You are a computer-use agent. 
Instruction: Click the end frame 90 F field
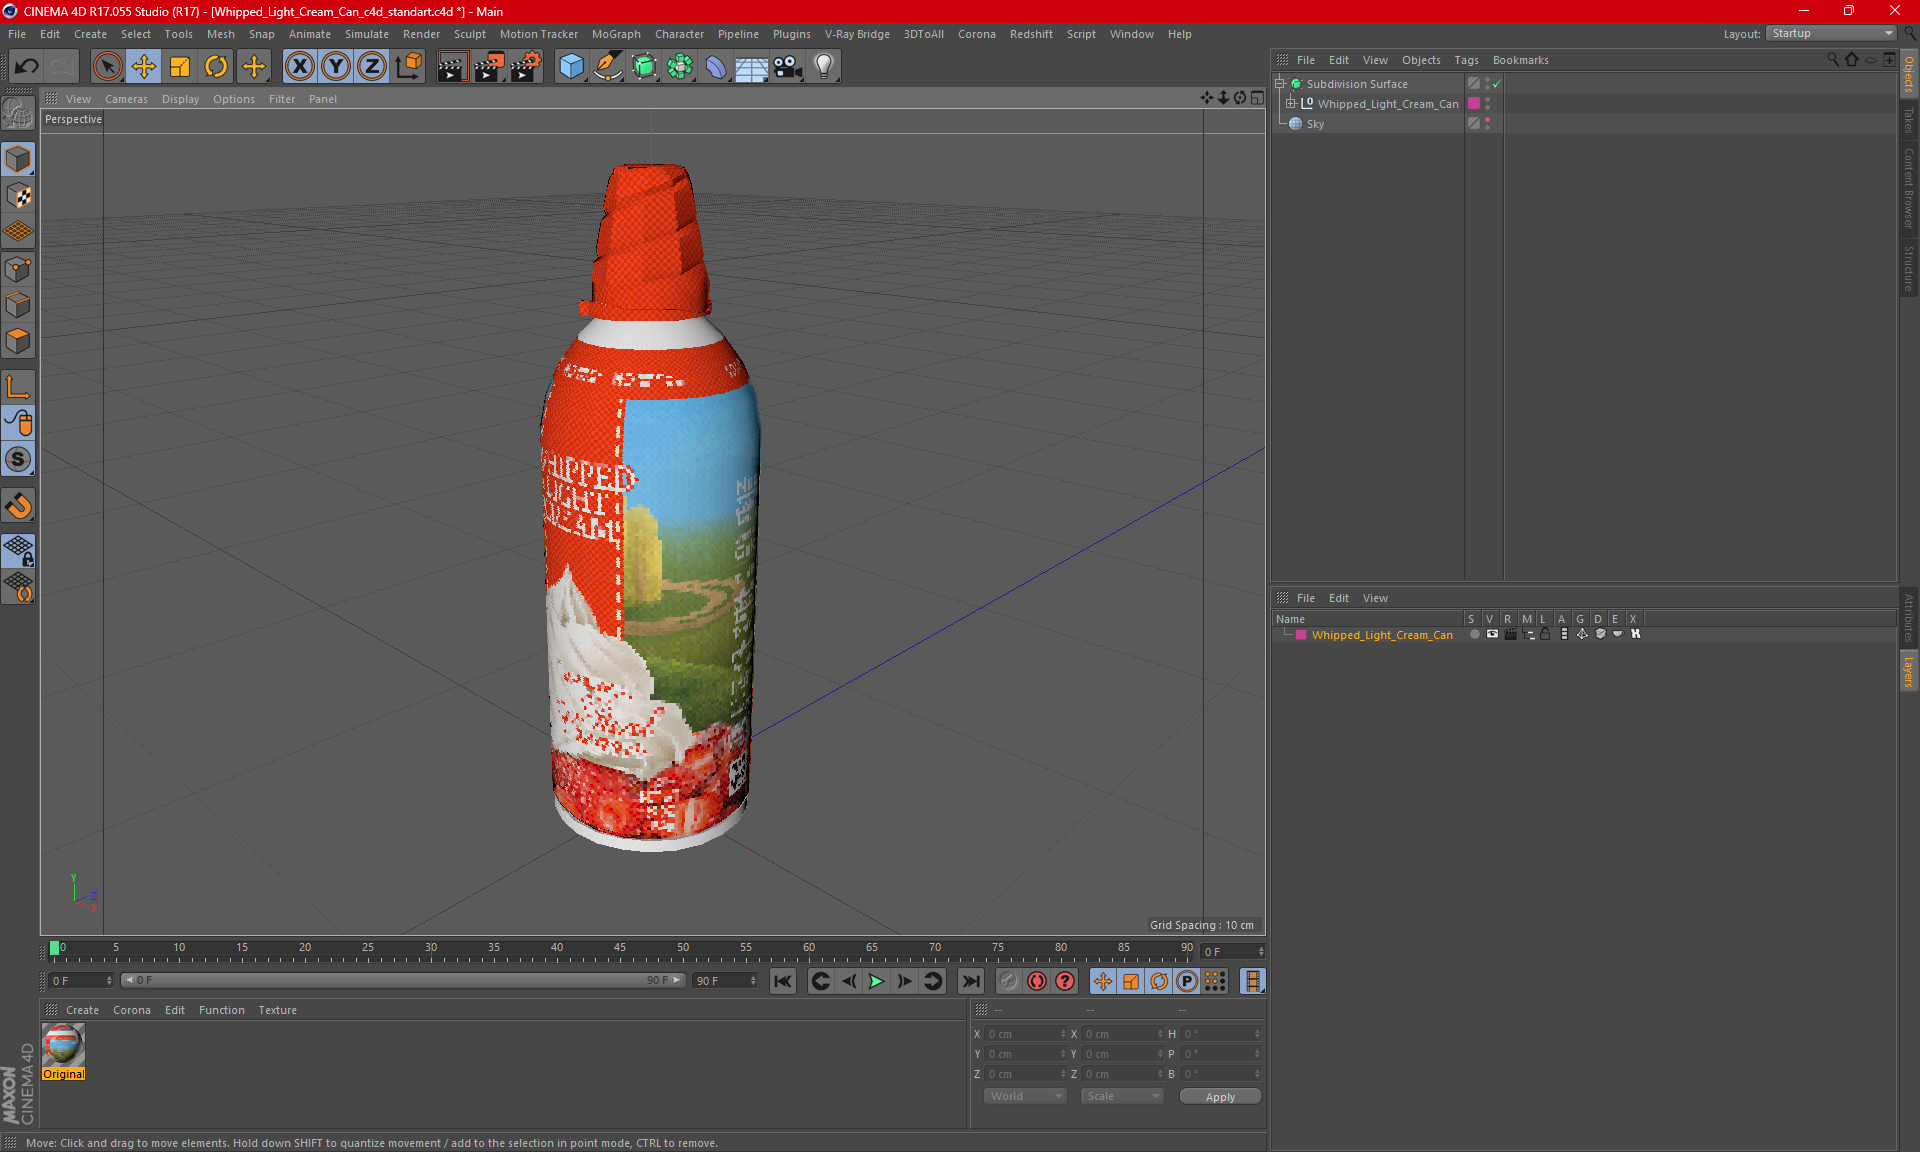point(725,980)
